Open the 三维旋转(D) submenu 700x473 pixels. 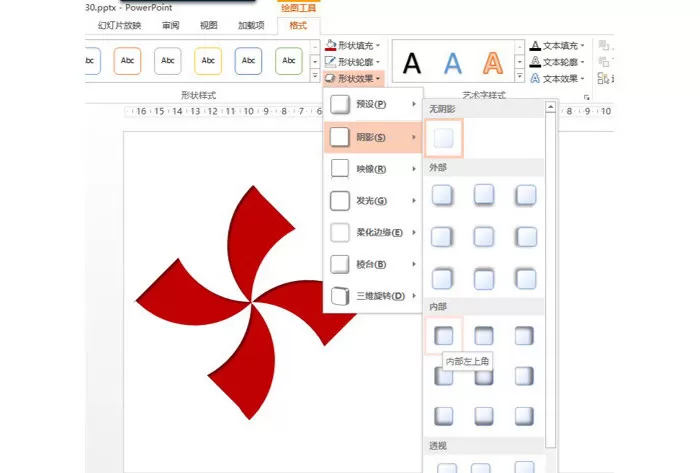coord(373,296)
